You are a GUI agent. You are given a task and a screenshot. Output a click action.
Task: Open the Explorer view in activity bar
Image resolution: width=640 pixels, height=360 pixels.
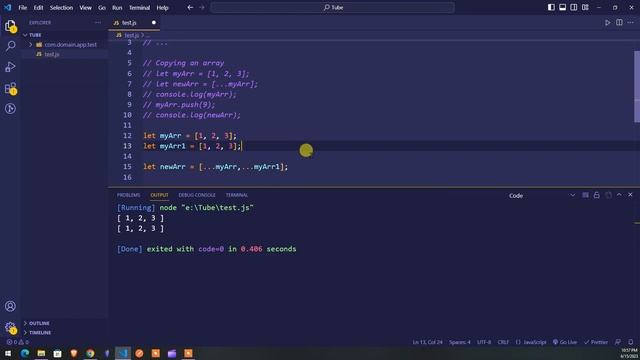10,26
